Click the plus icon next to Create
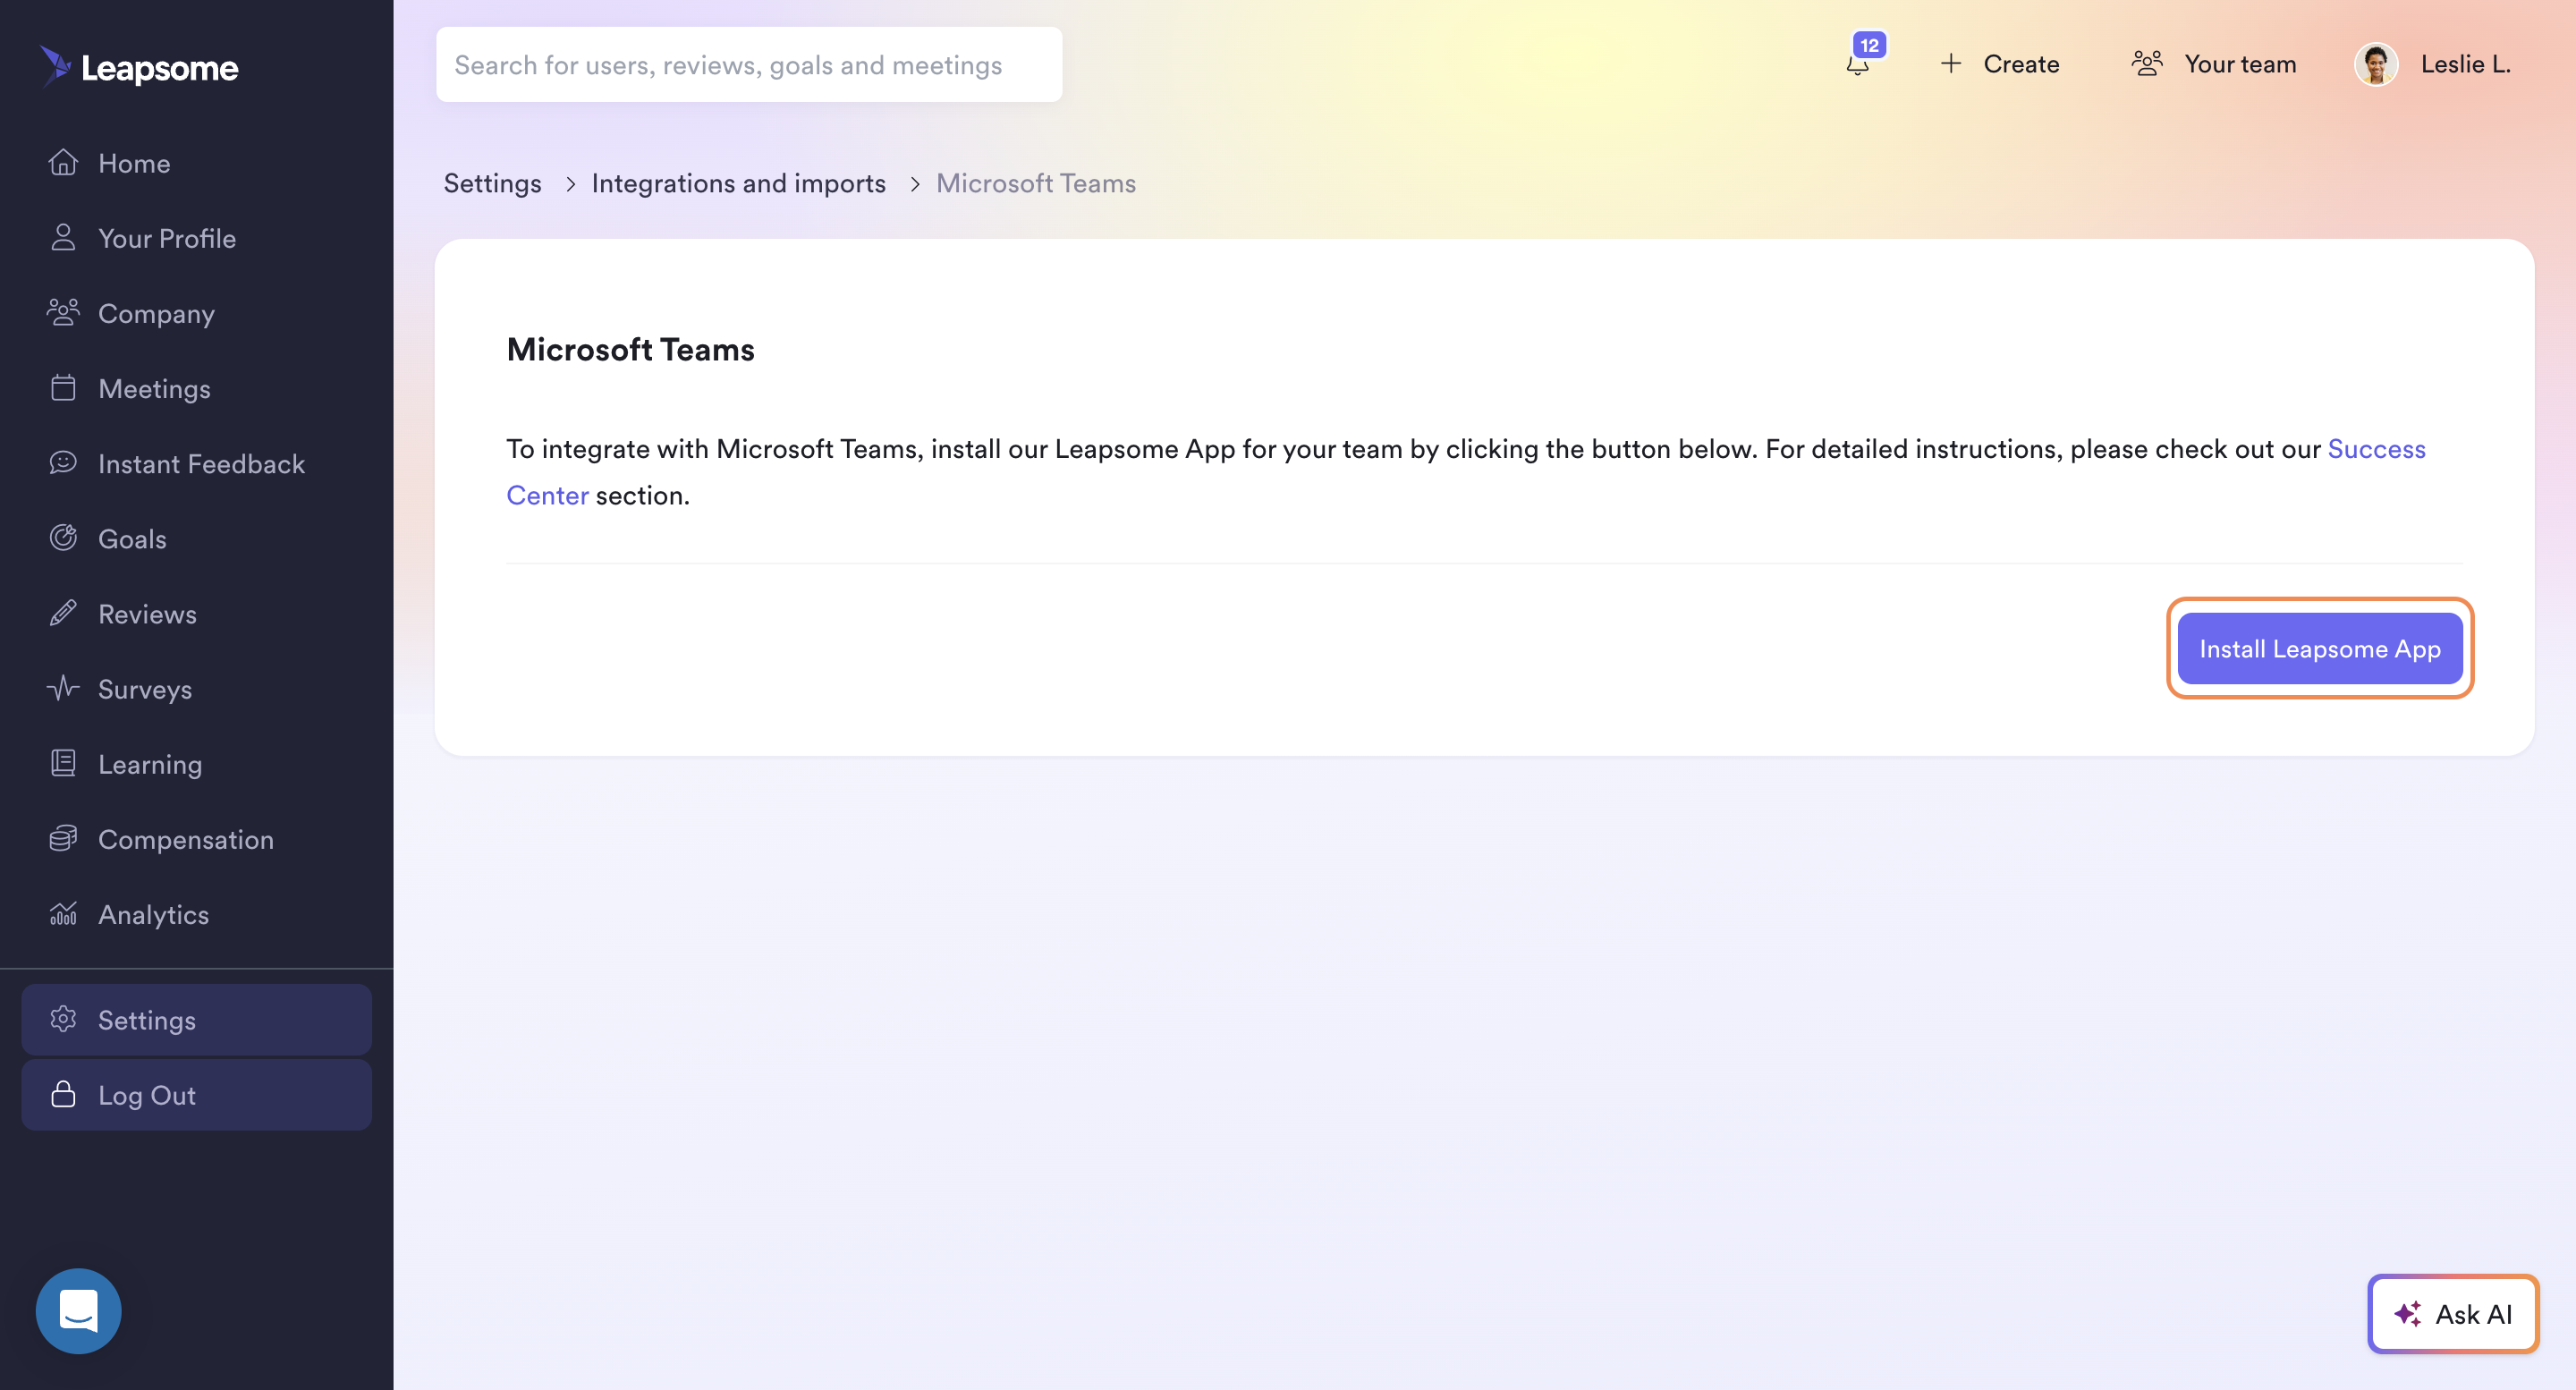This screenshot has height=1390, width=2576. [x=1950, y=63]
